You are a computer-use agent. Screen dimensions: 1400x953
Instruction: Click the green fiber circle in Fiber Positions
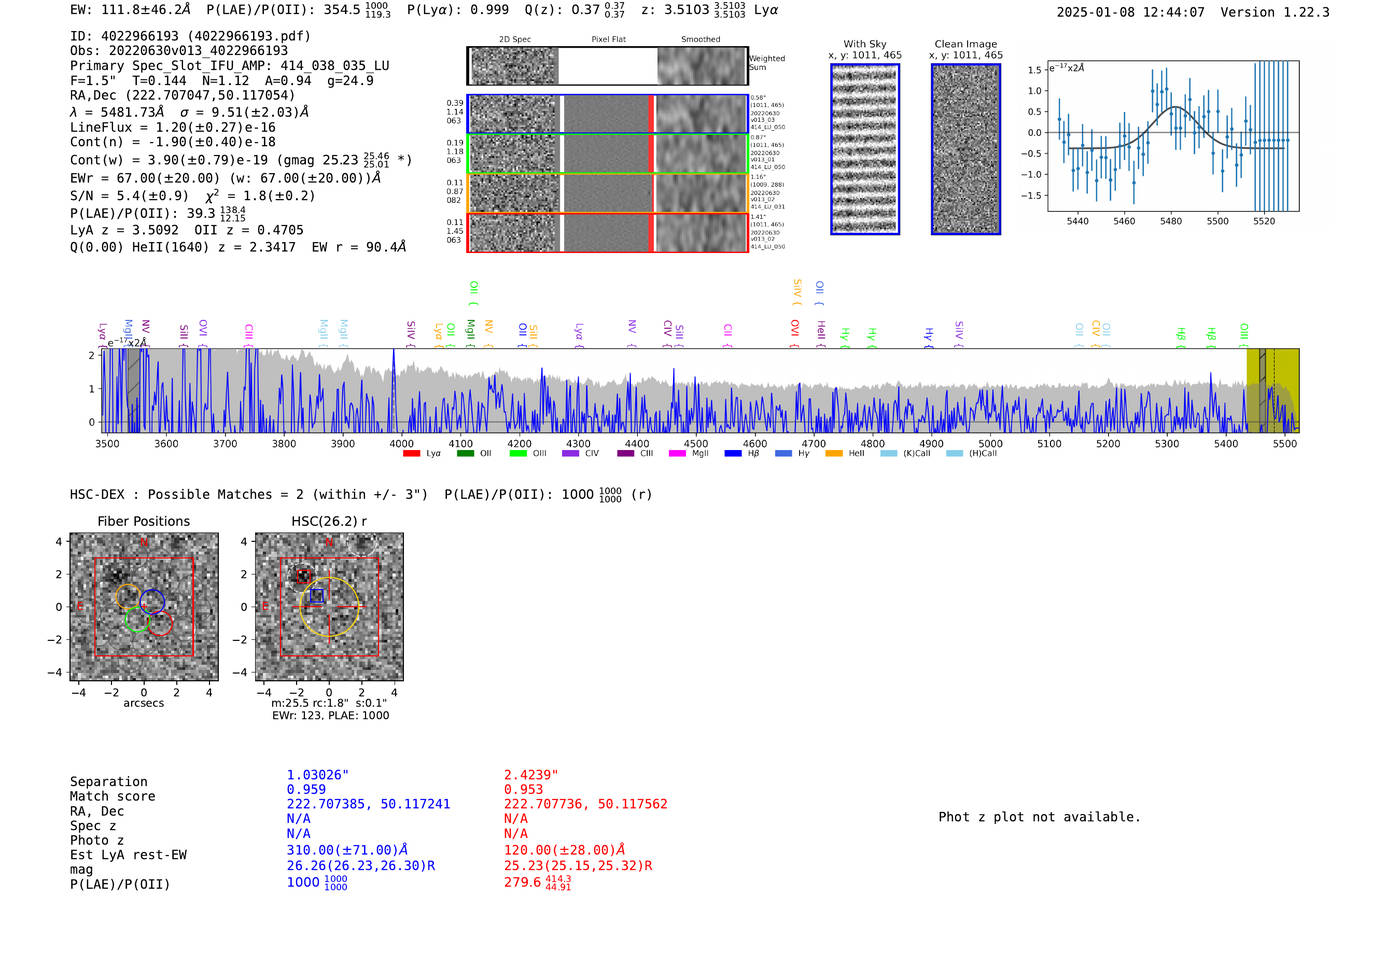137,620
